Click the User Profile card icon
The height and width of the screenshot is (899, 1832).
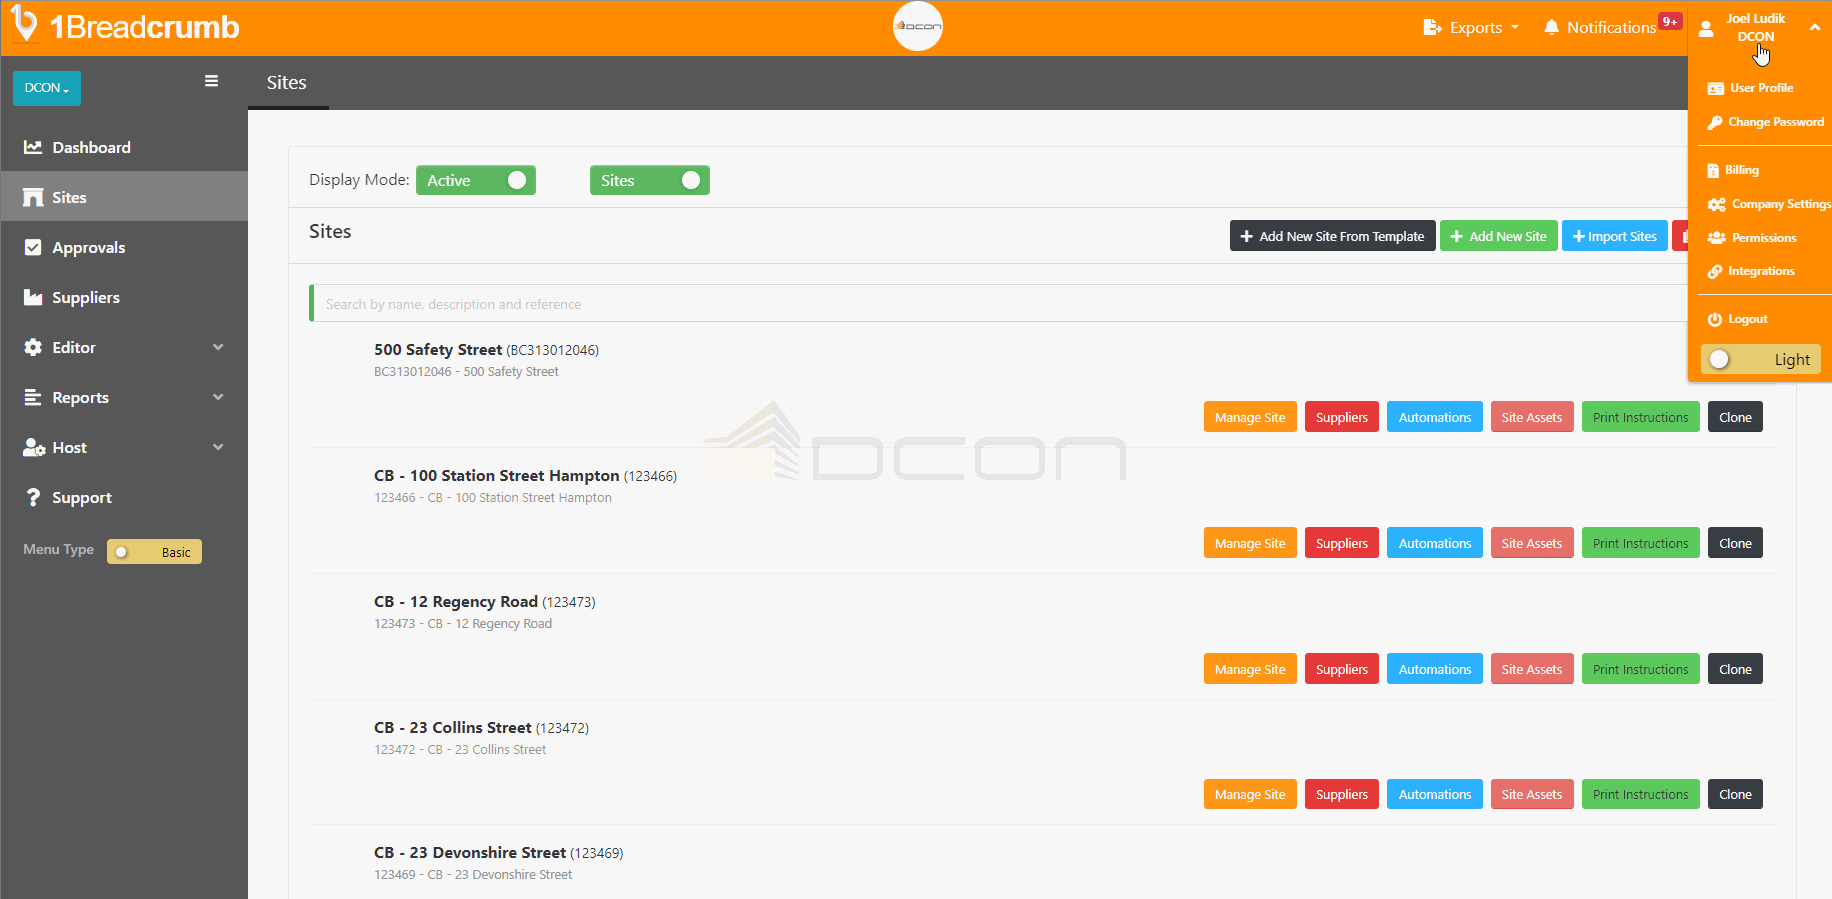pyautogui.click(x=1716, y=88)
